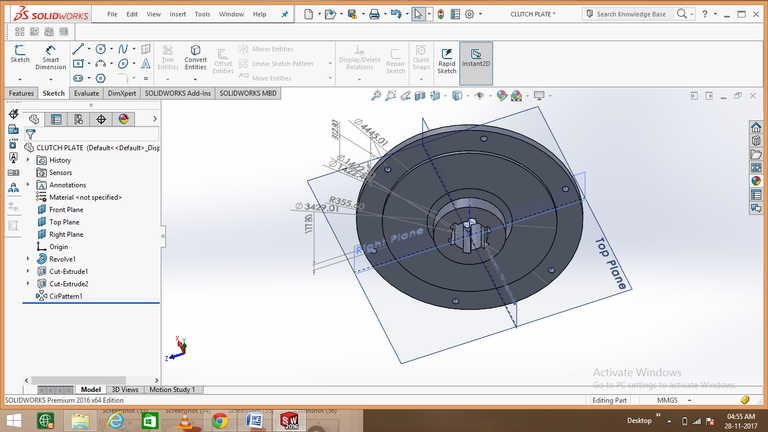Expand the Revolve1 feature node

click(28, 259)
